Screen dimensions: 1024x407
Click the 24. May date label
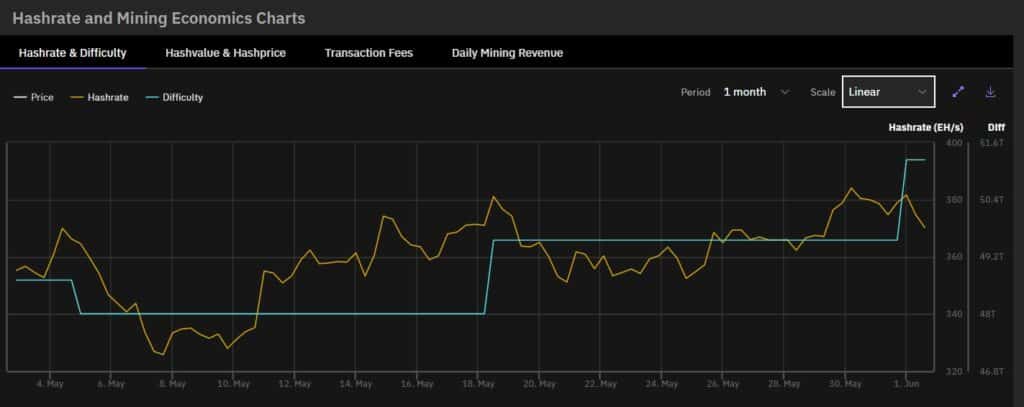[662, 384]
